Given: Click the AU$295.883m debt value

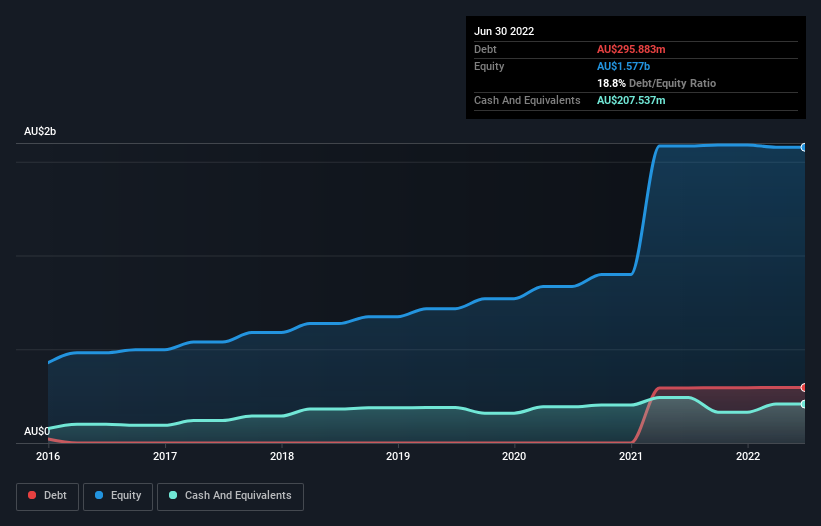Looking at the screenshot, I should pyautogui.click(x=631, y=49).
